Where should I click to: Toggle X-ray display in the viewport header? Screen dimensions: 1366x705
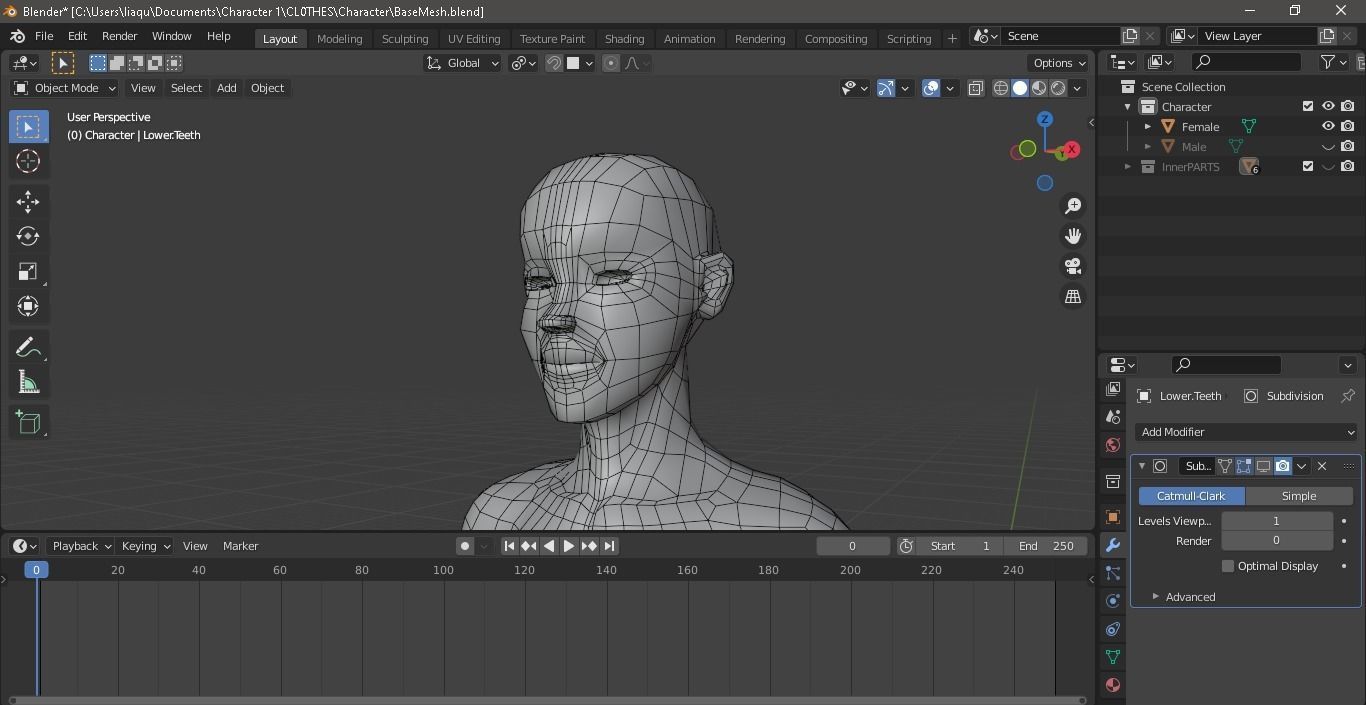(x=976, y=88)
